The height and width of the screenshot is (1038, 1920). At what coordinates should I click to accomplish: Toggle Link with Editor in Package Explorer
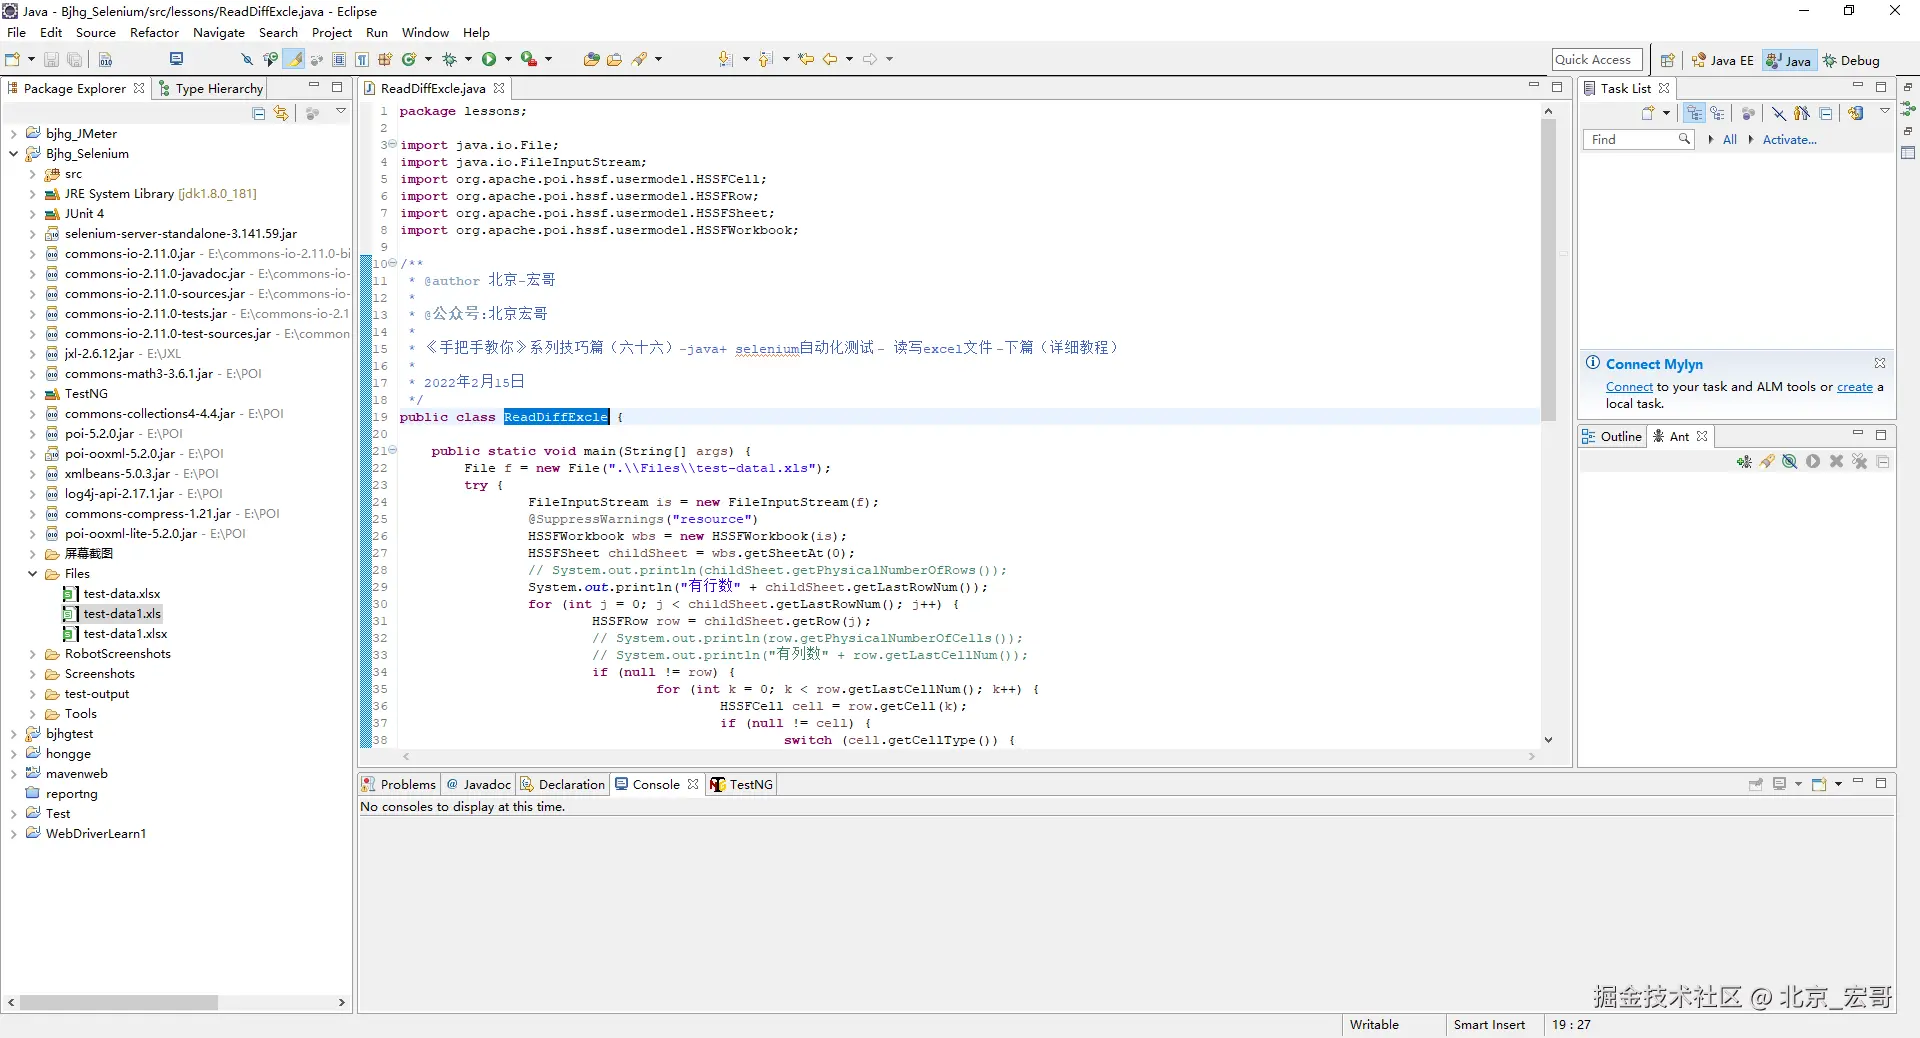pos(281,114)
